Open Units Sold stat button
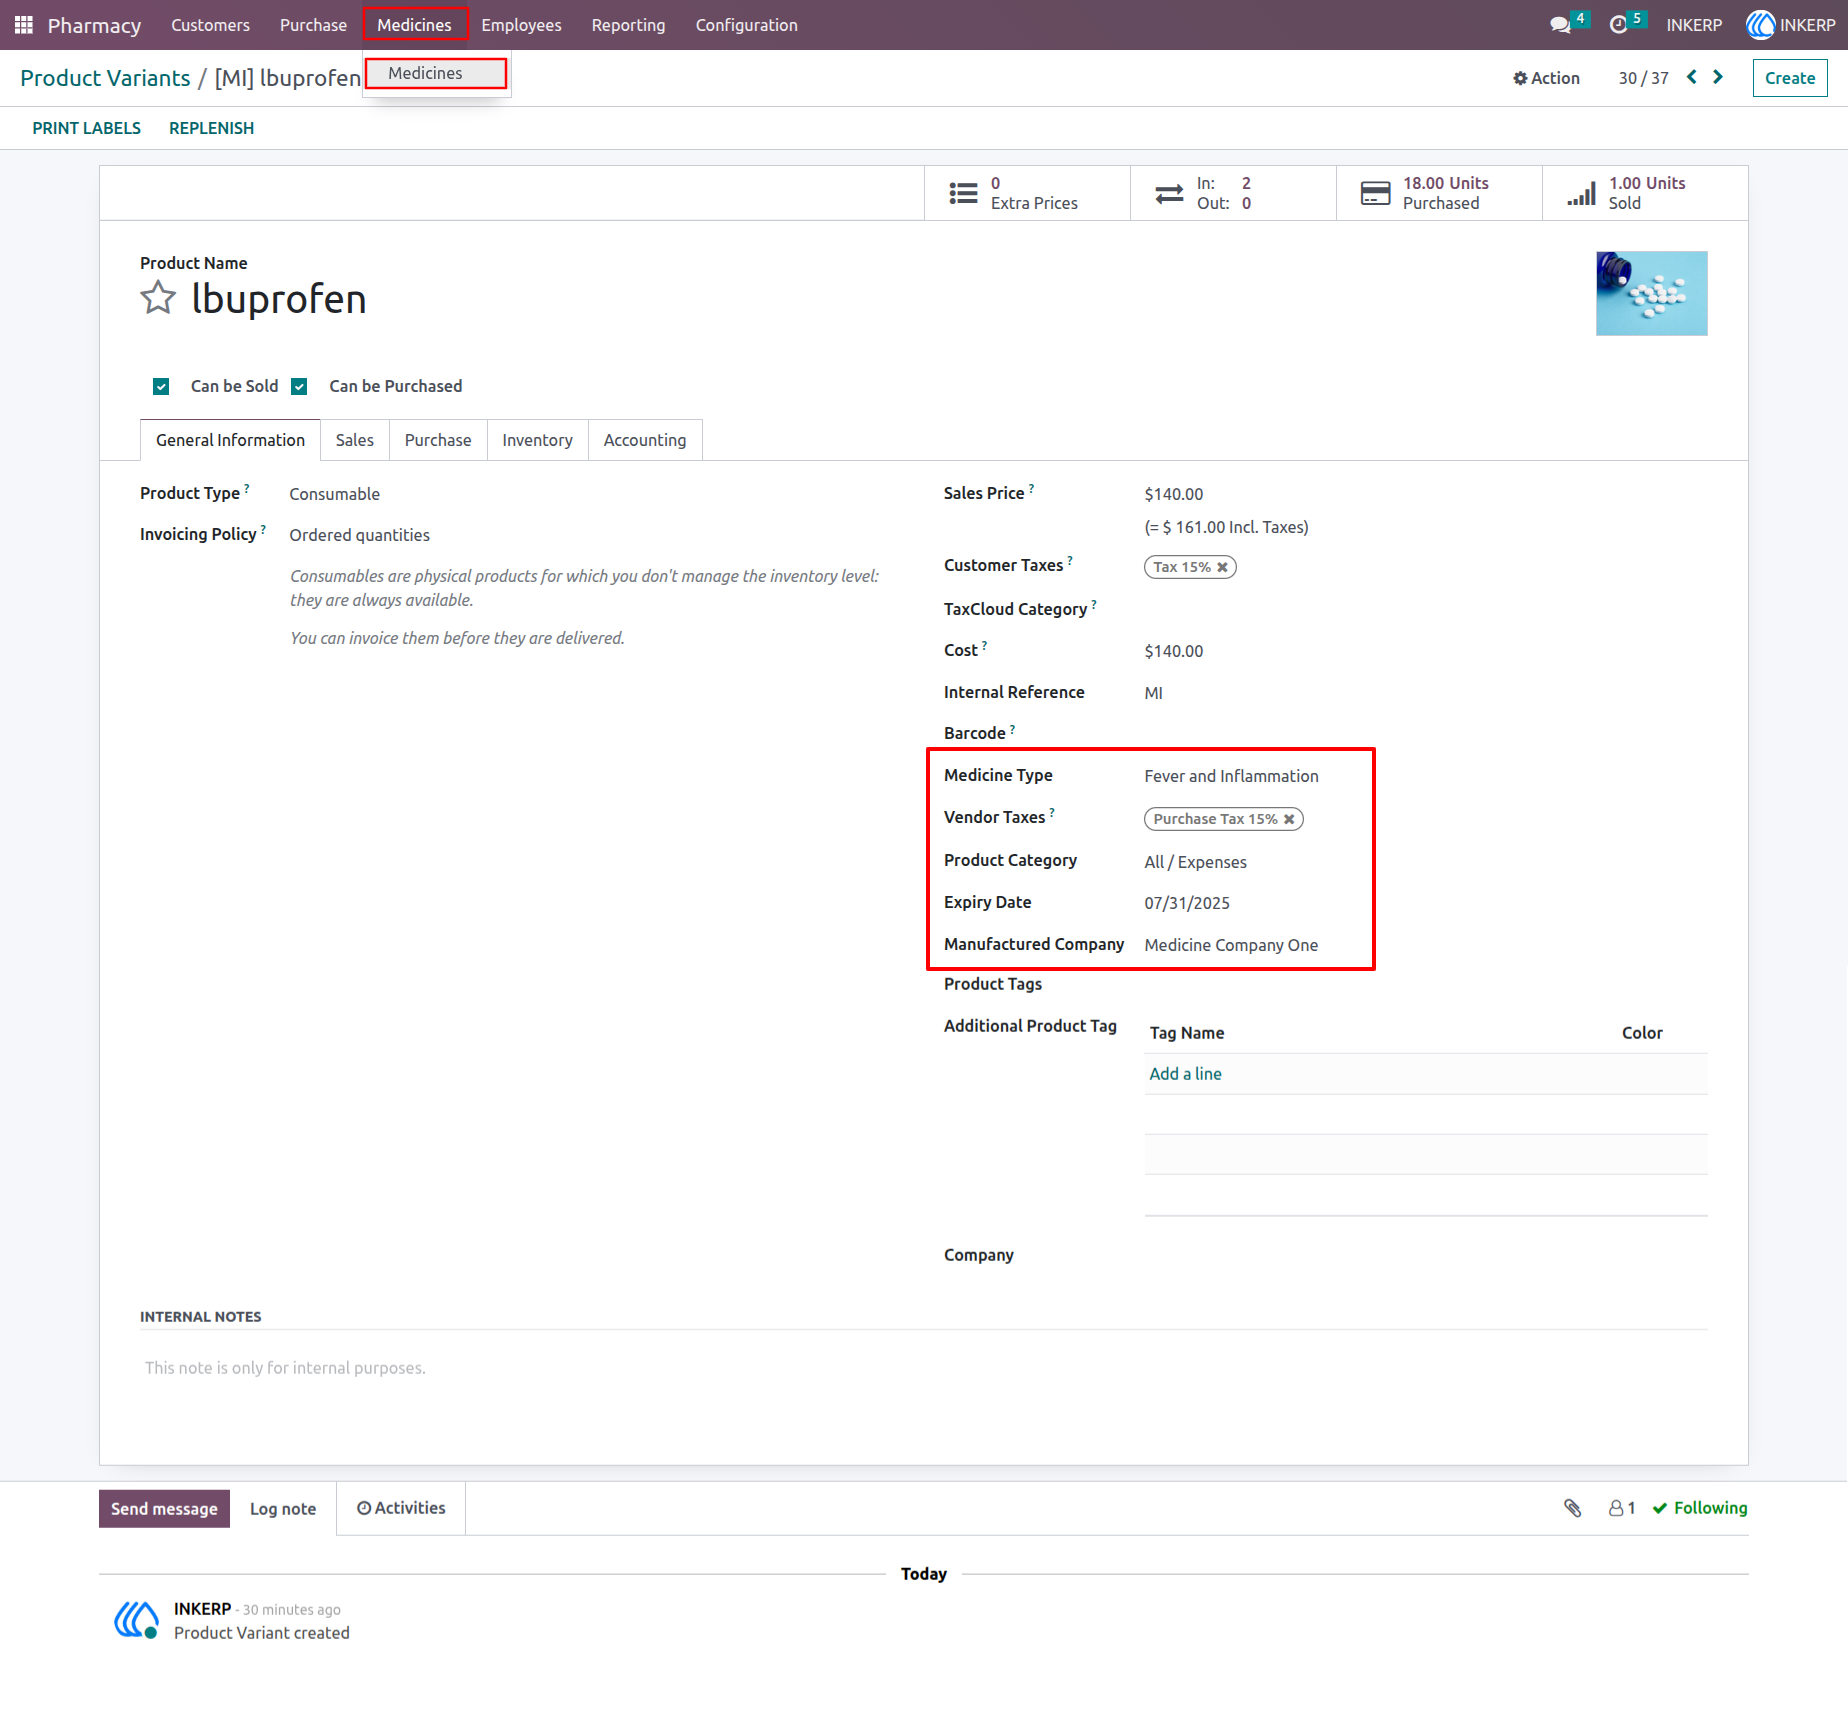The width and height of the screenshot is (1848, 1718). [x=1645, y=193]
